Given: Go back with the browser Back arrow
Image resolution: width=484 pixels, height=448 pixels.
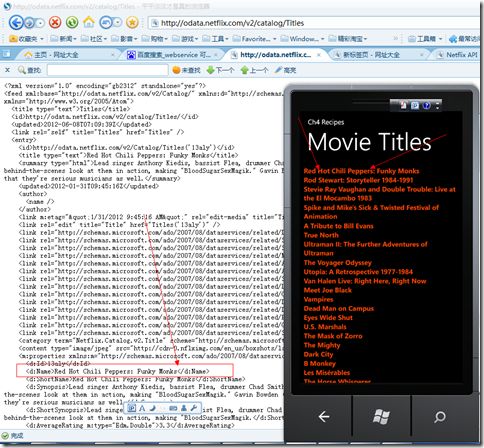Looking at the screenshot, I should click(16, 22).
